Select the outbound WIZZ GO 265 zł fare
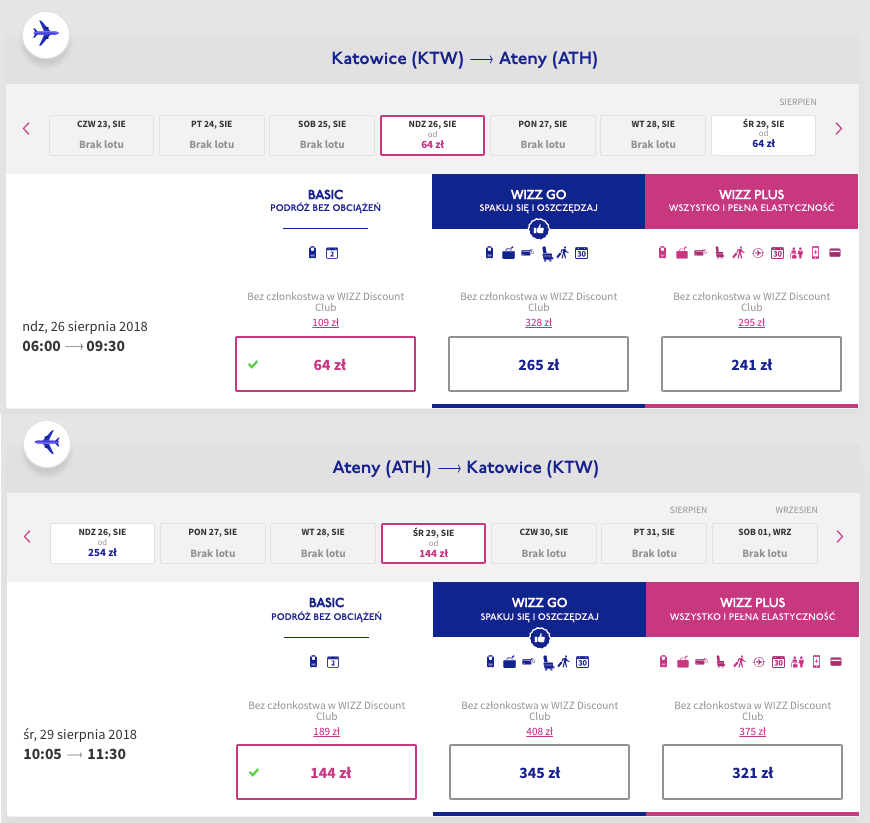Viewport: 870px width, 823px height. click(x=538, y=364)
